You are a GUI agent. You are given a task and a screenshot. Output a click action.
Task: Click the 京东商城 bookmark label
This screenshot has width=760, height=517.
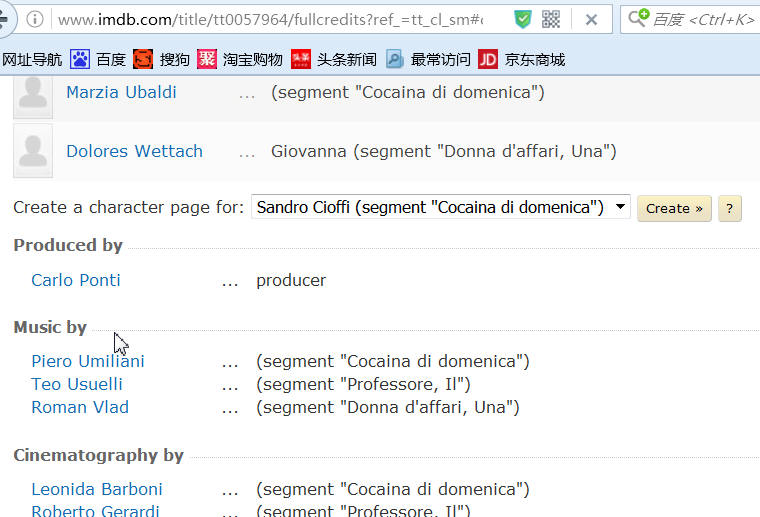[x=535, y=60]
